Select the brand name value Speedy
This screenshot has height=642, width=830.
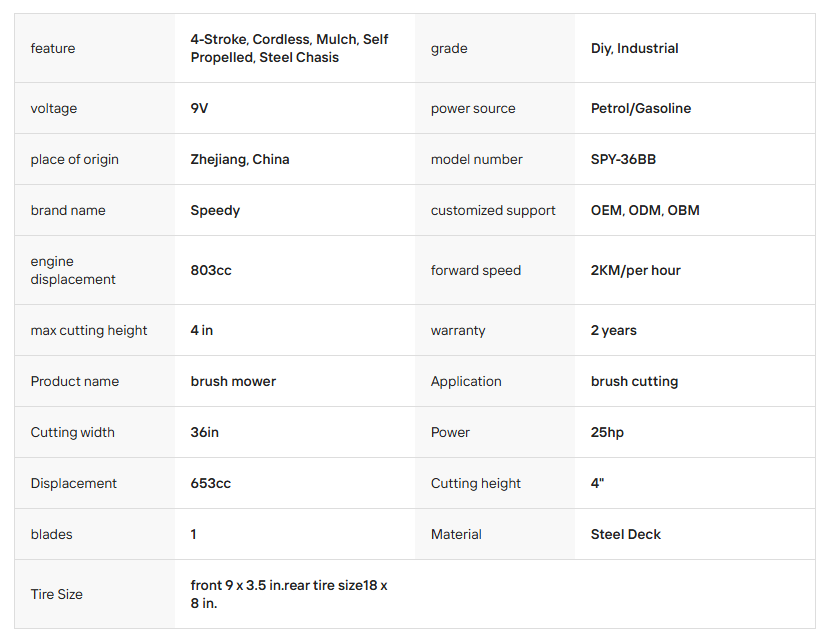215,210
